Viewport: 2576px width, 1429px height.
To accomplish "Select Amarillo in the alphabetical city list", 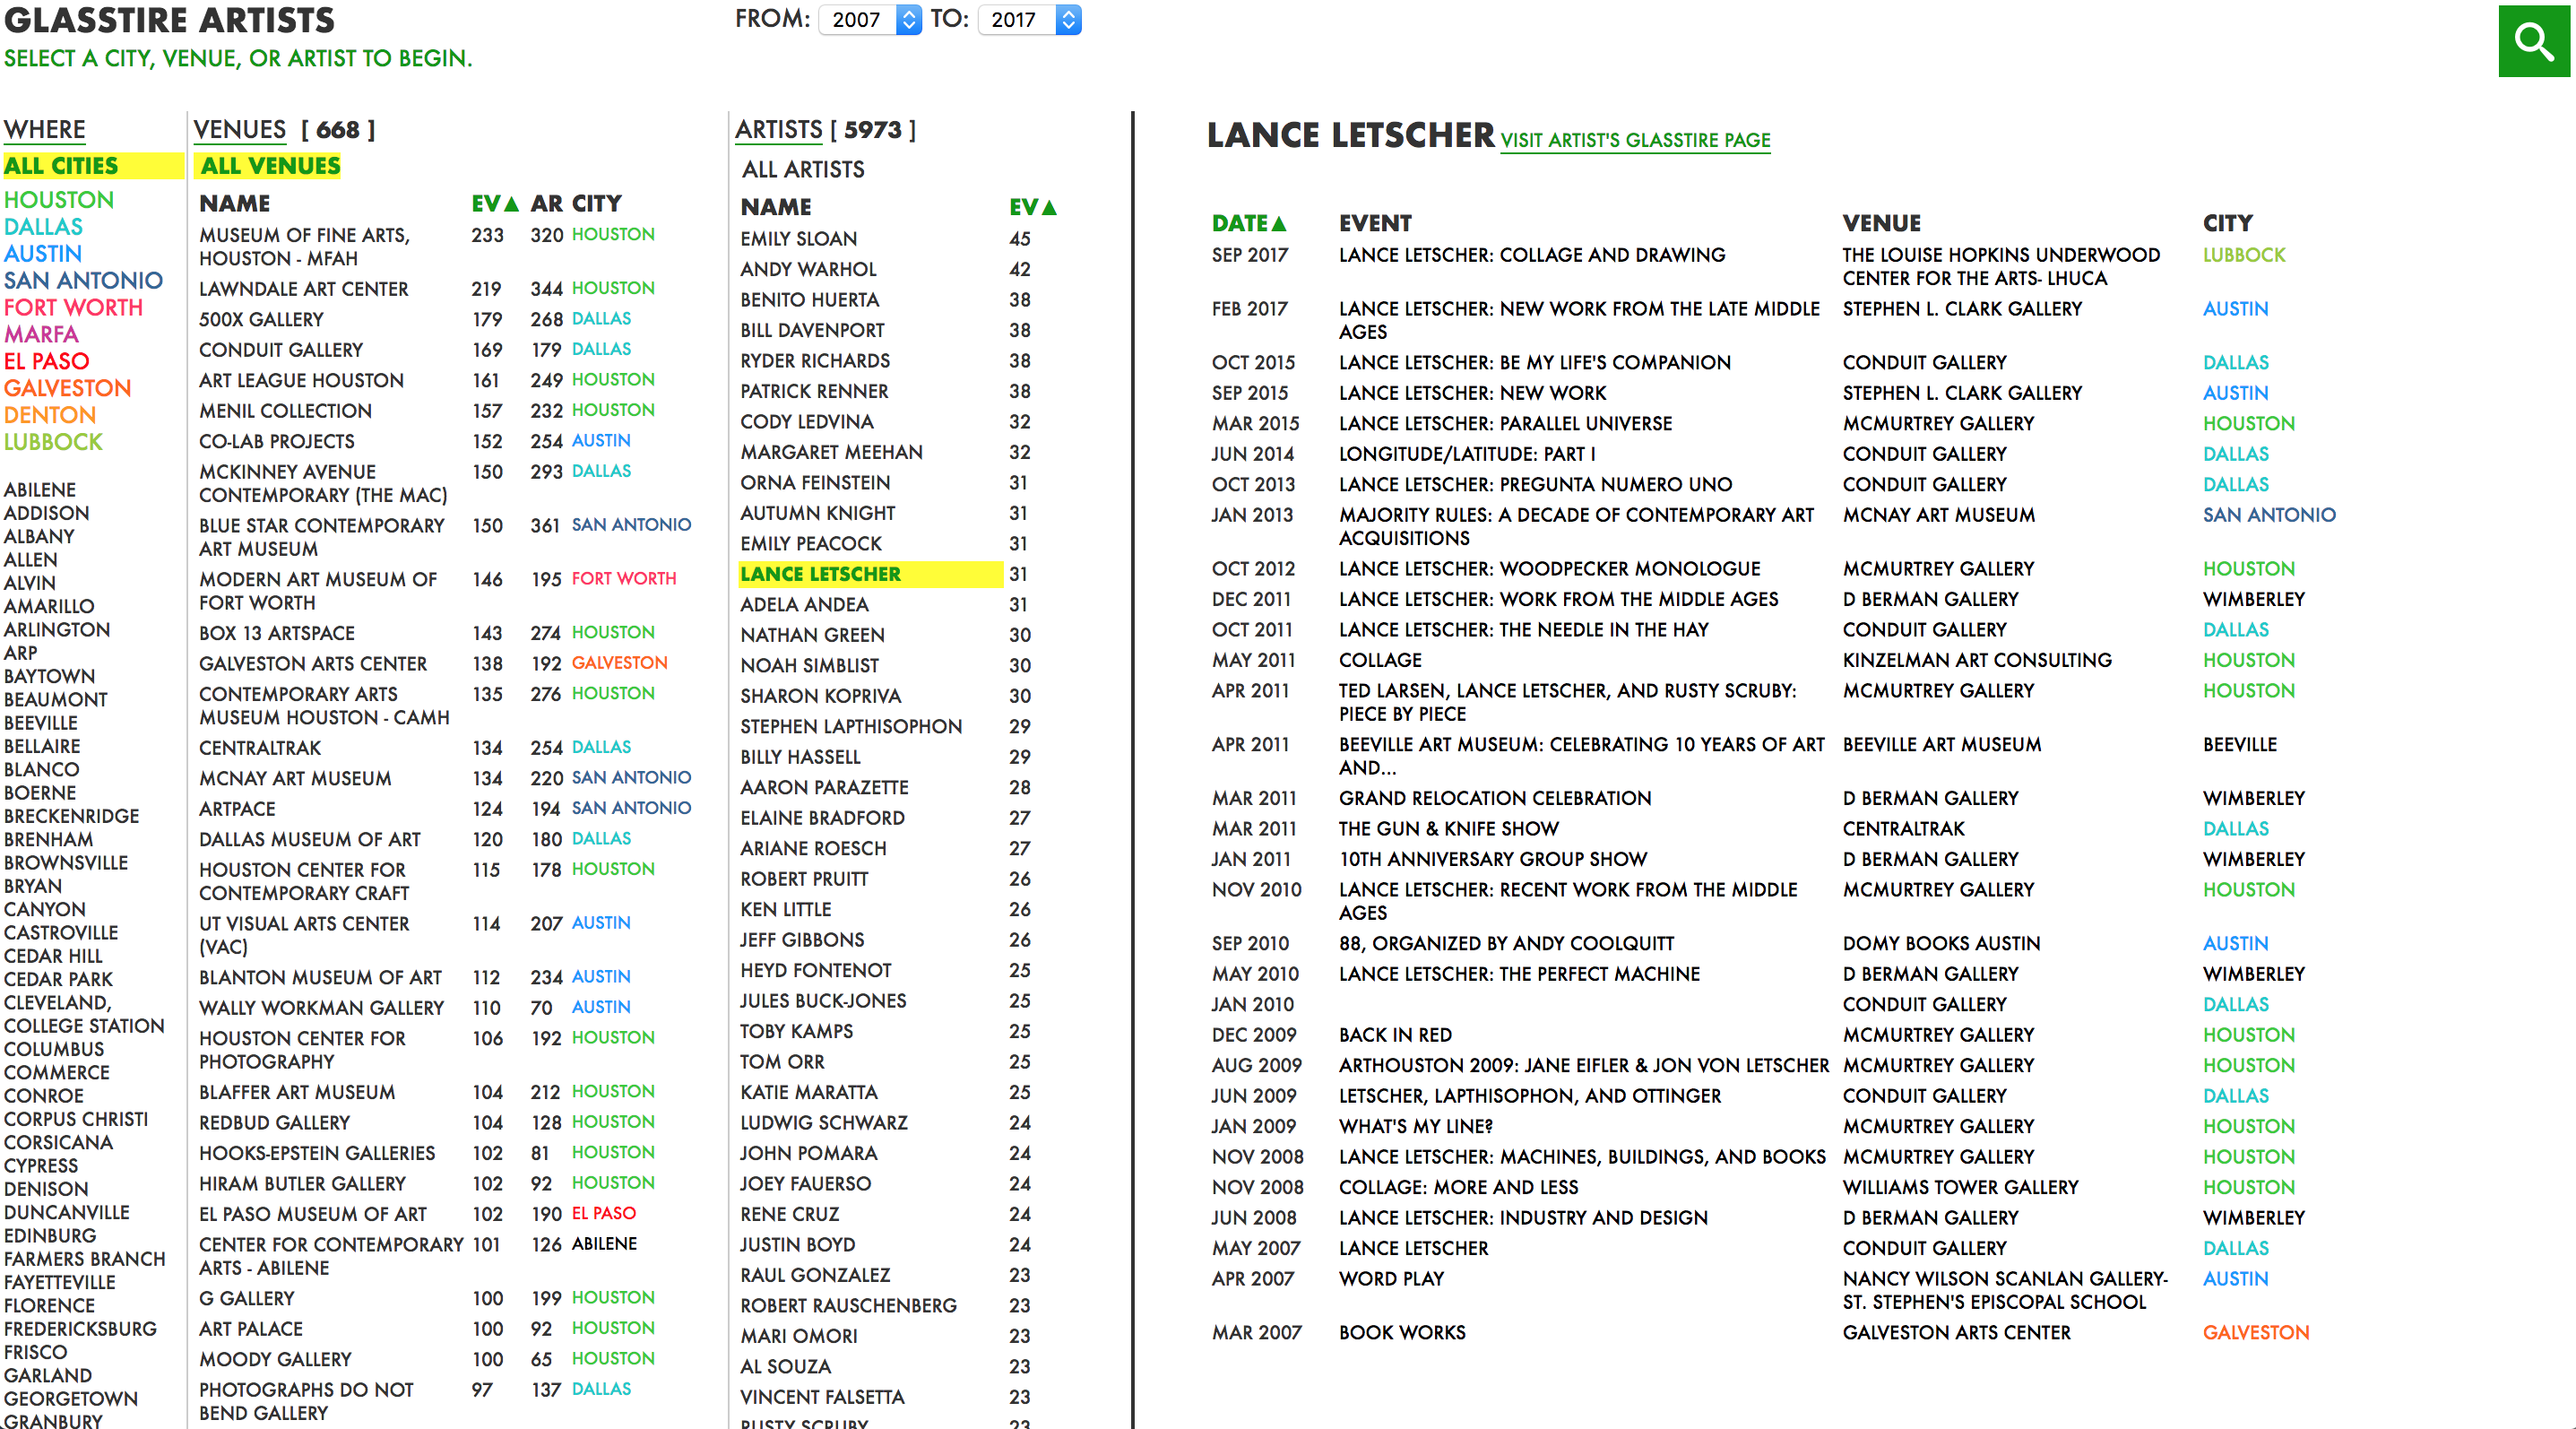I will click(49, 607).
